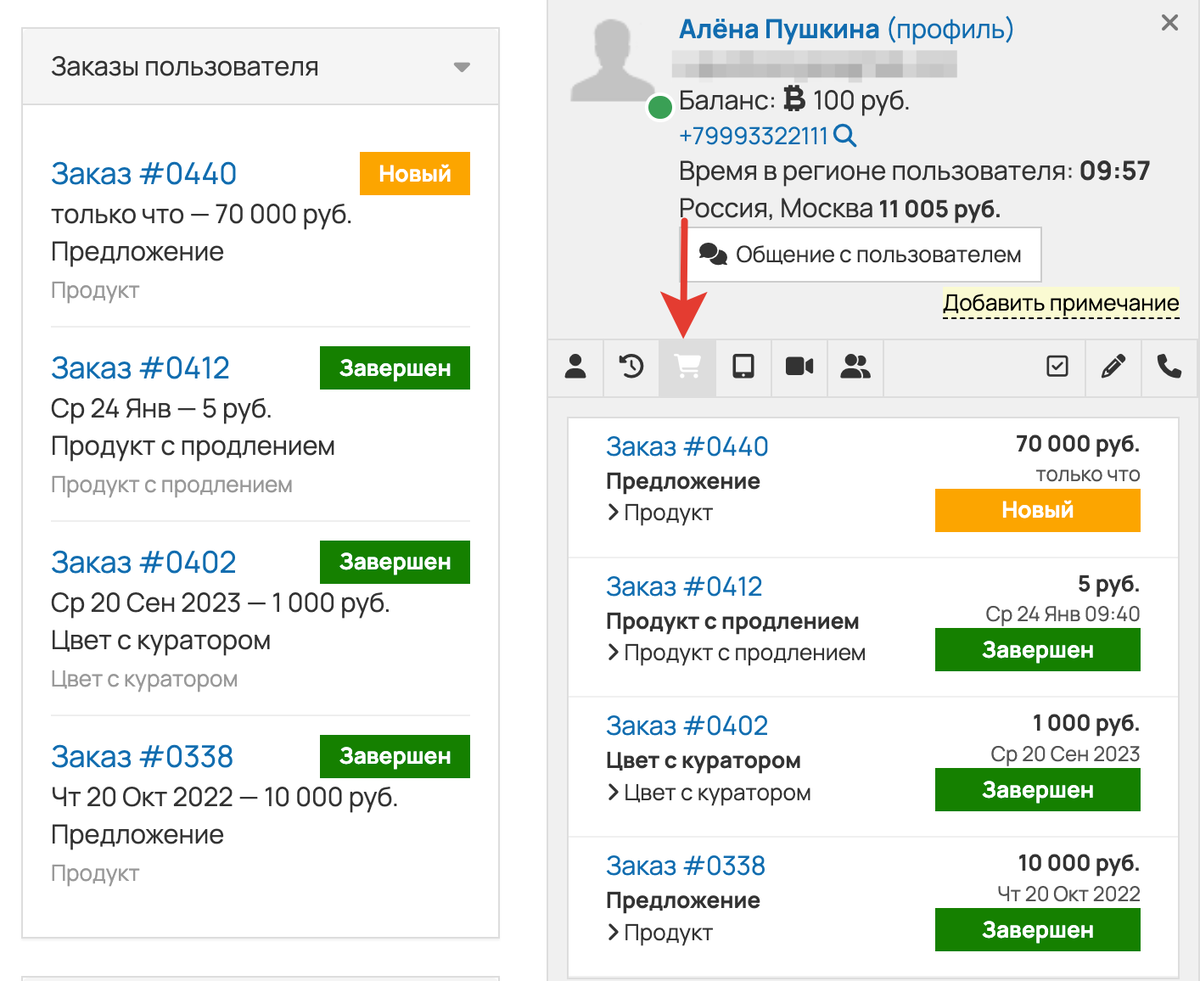The width and height of the screenshot is (1200, 981).
Task: Open the Алёна Пушкина profile link
Action: [x=846, y=29]
